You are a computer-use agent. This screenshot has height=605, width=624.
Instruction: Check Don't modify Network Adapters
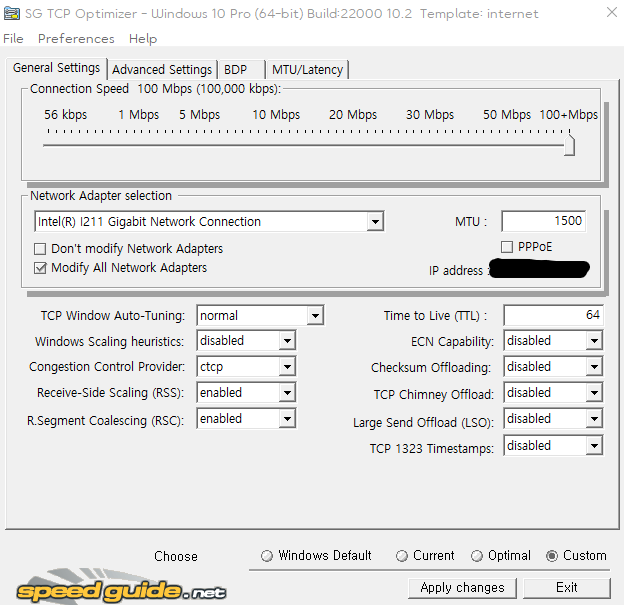tap(40, 249)
